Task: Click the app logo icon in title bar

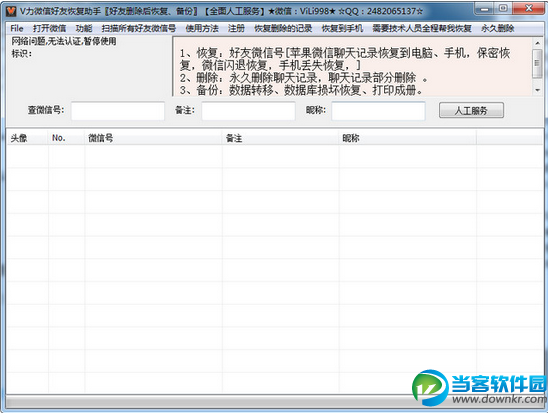Action: 11,11
